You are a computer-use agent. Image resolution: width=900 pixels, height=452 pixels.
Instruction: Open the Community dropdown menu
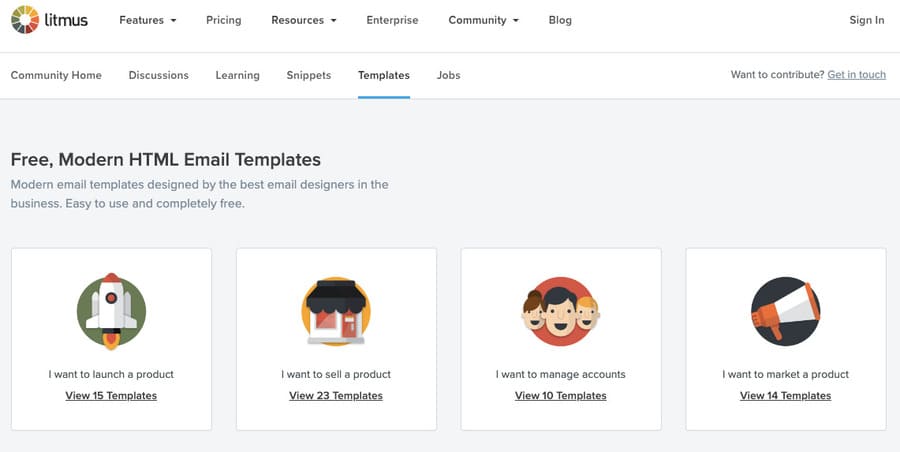pyautogui.click(x=483, y=20)
